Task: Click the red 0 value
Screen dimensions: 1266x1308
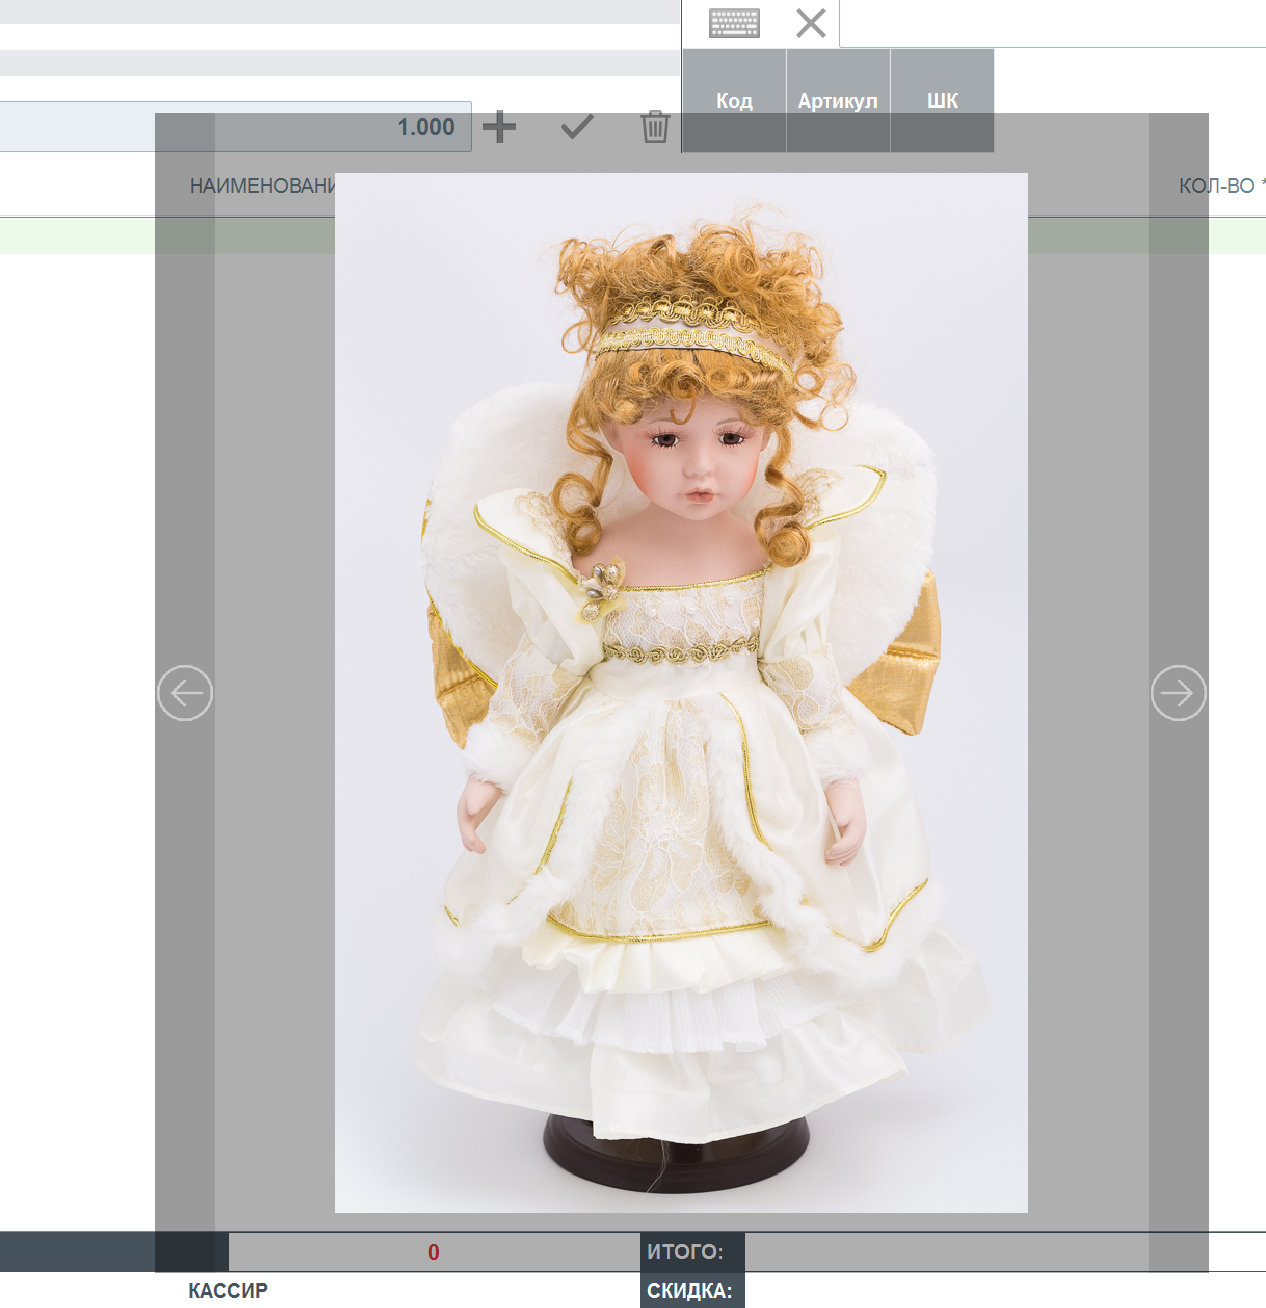Action: point(434,1252)
